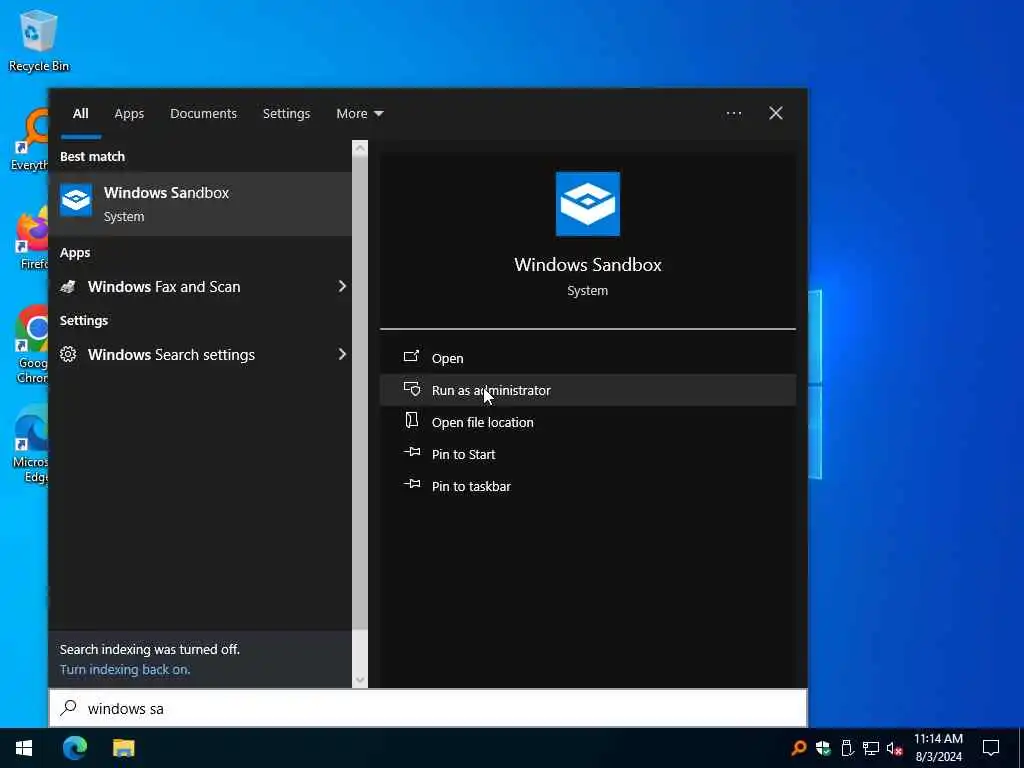Click the gear icon beside Windows Search settings
The image size is (1024, 768).
tap(68, 355)
